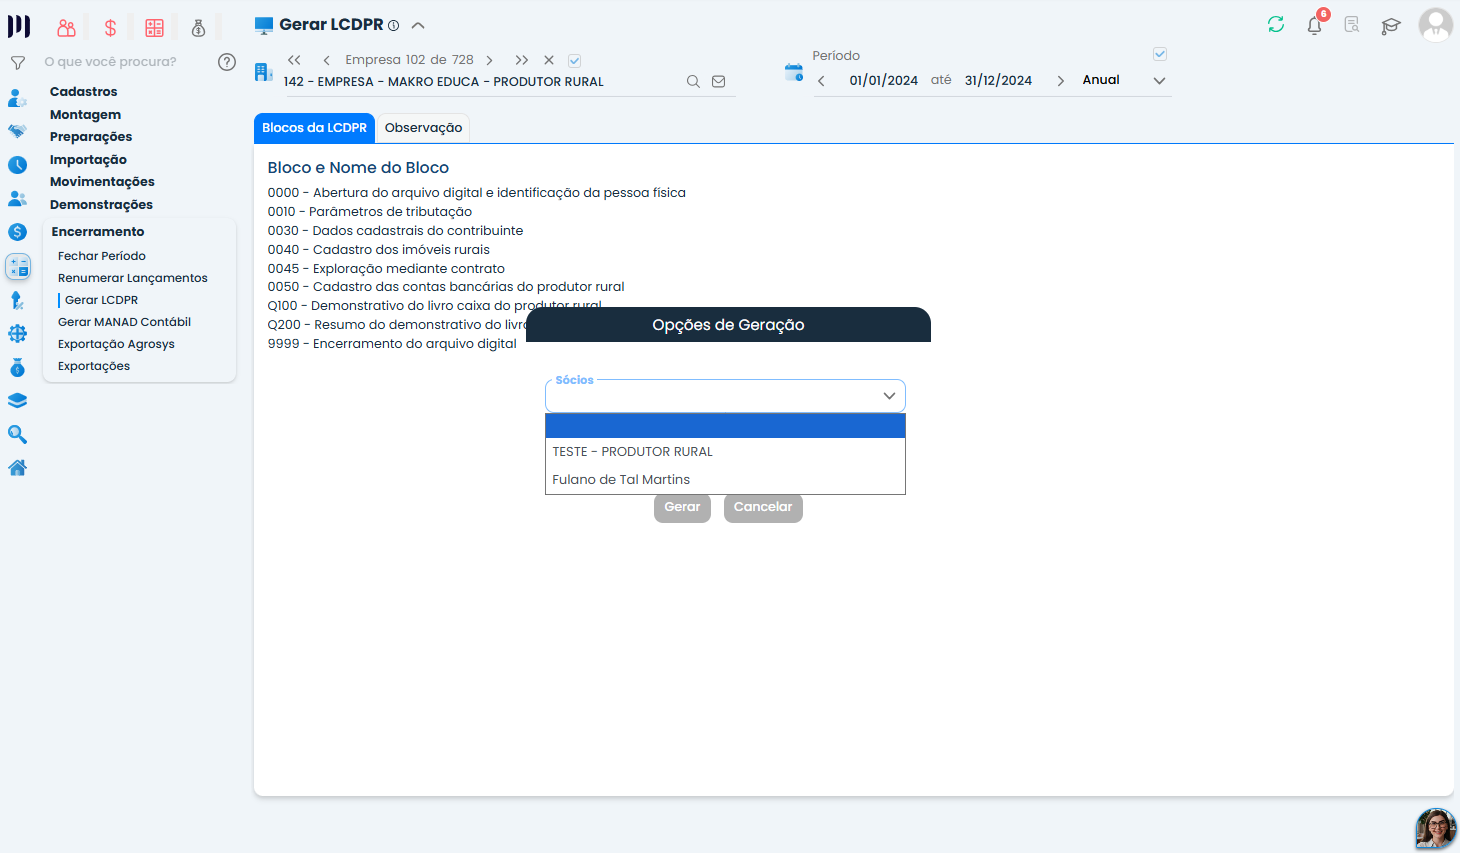Open Fechar Período menu item

click(x=102, y=256)
